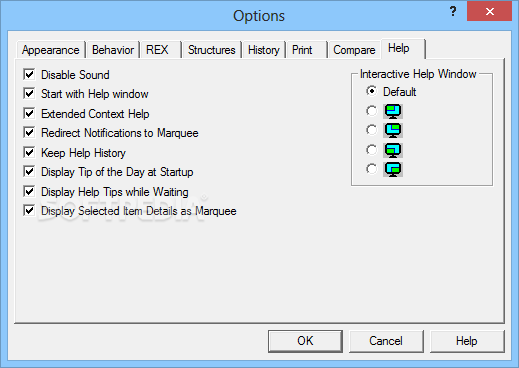Image resolution: width=519 pixels, height=368 pixels.
Task: Disable Extended Context Help
Action: (29, 114)
